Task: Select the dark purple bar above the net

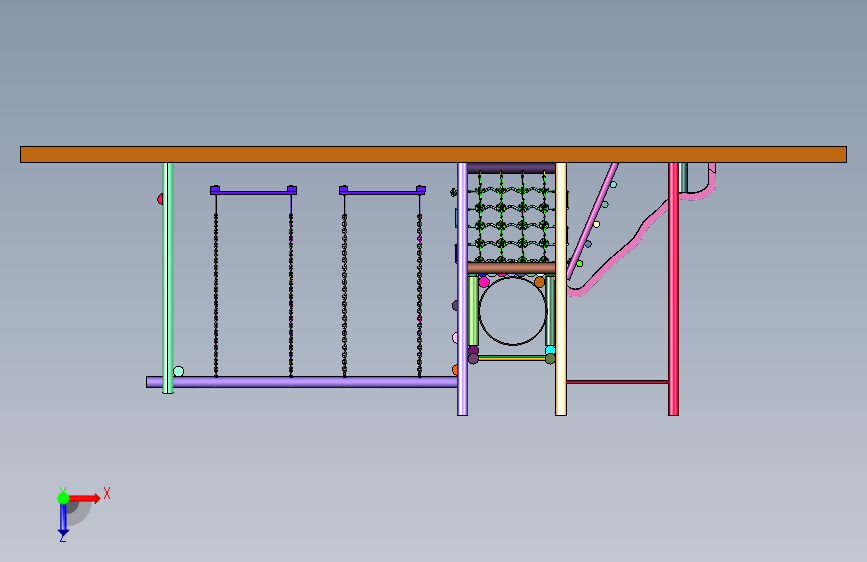Action: (511, 168)
